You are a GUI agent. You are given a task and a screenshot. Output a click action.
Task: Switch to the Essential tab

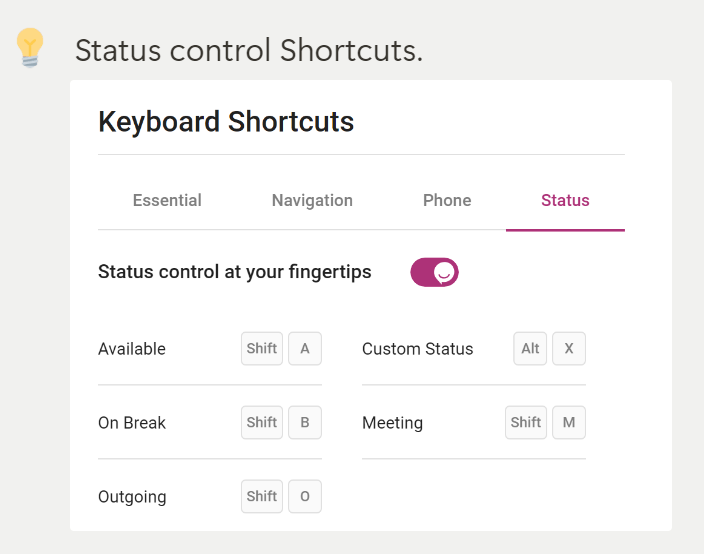167,200
